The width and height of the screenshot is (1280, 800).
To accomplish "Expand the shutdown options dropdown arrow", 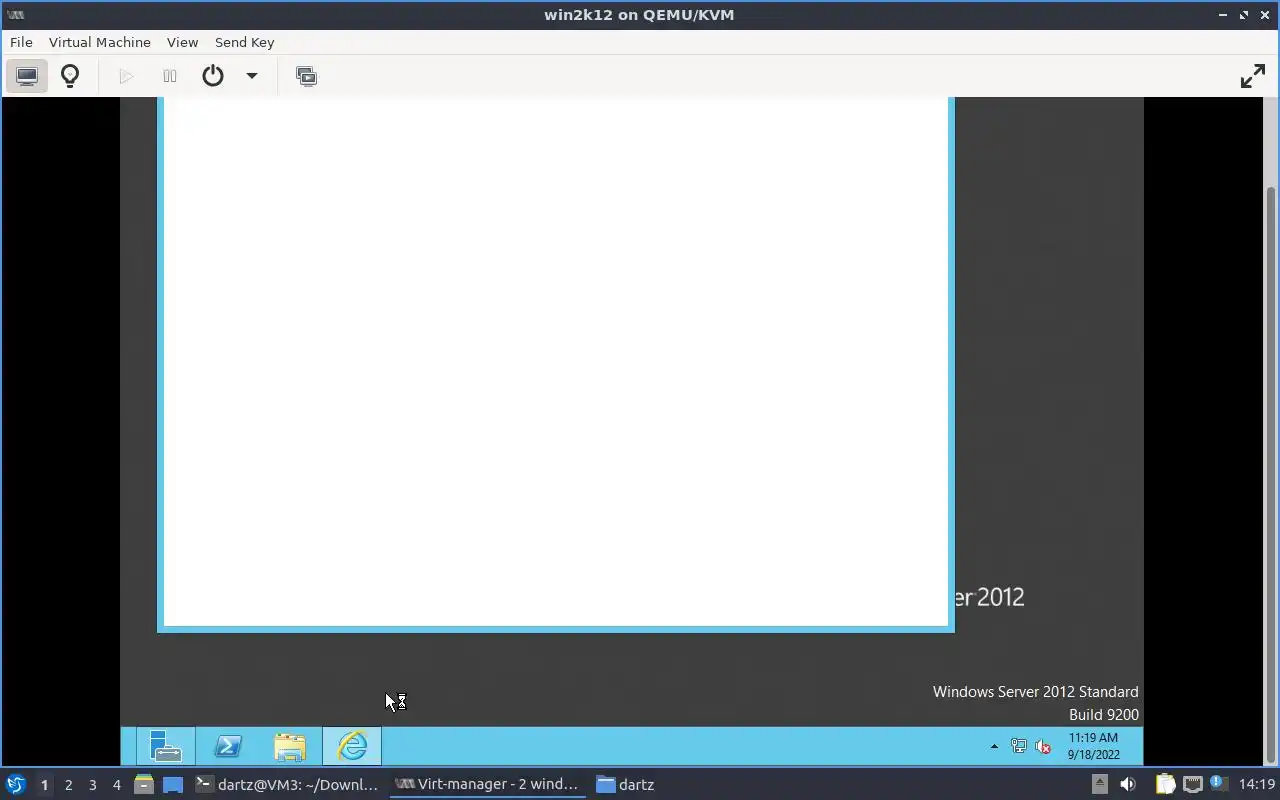I will (x=252, y=76).
